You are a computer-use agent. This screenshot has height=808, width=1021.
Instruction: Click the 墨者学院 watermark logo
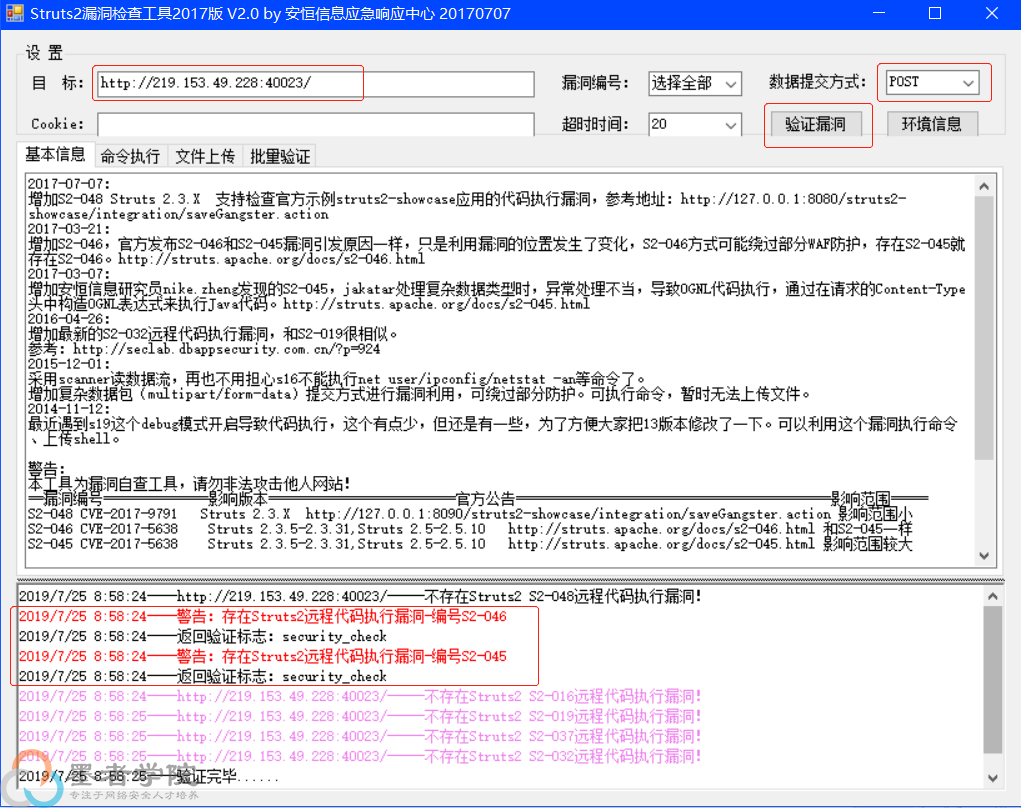point(35,783)
